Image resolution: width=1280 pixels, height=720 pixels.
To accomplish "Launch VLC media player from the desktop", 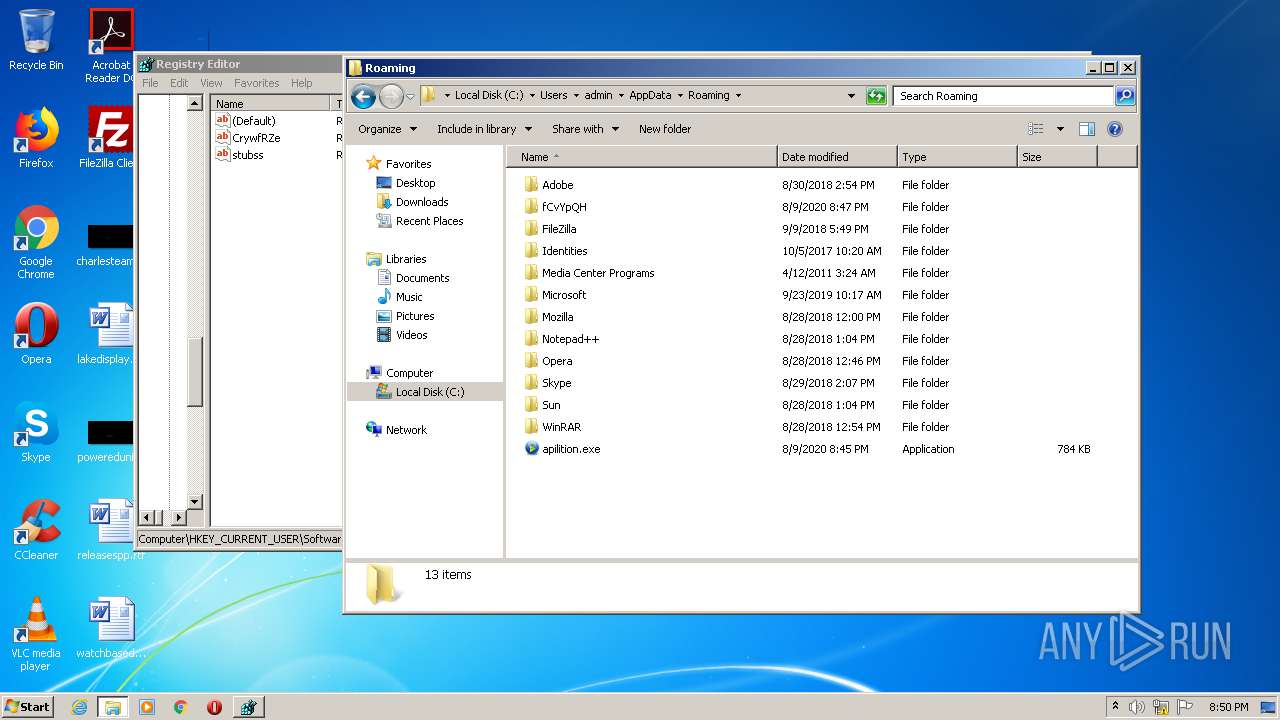I will click(x=36, y=634).
